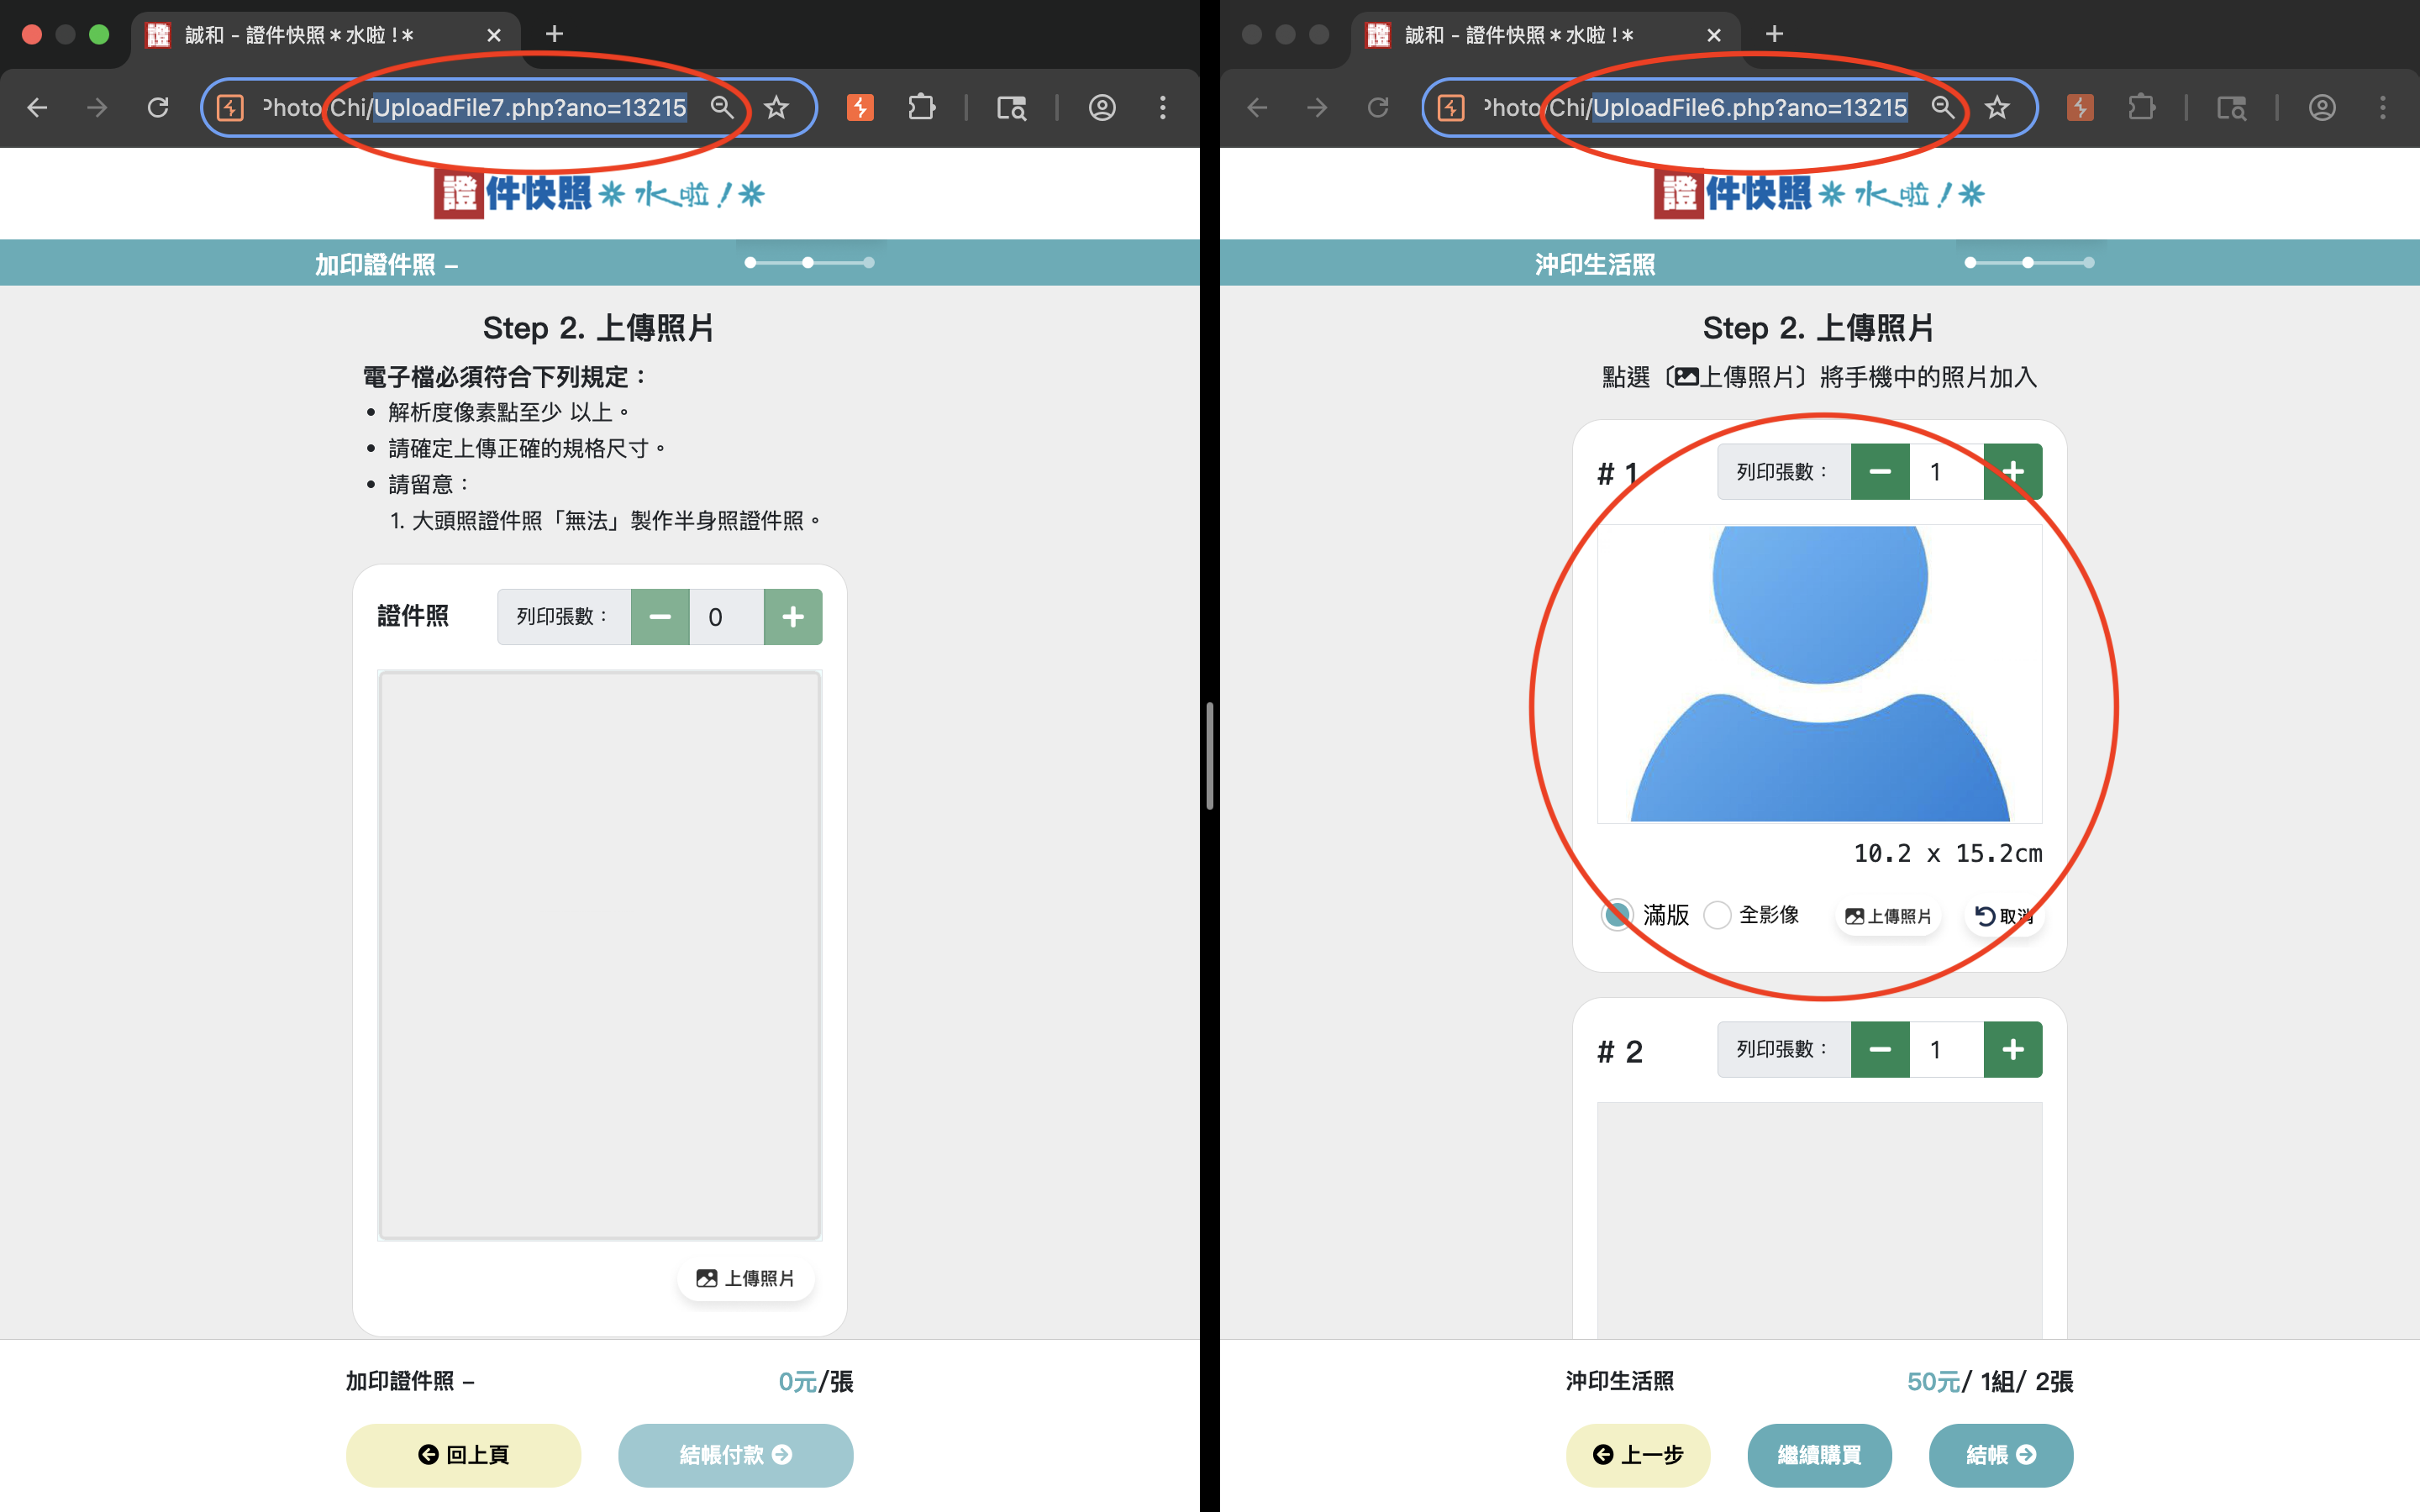This screenshot has width=2420, height=1512.
Task: Click the #1 portrait photo thumbnail
Action: click(1820, 674)
